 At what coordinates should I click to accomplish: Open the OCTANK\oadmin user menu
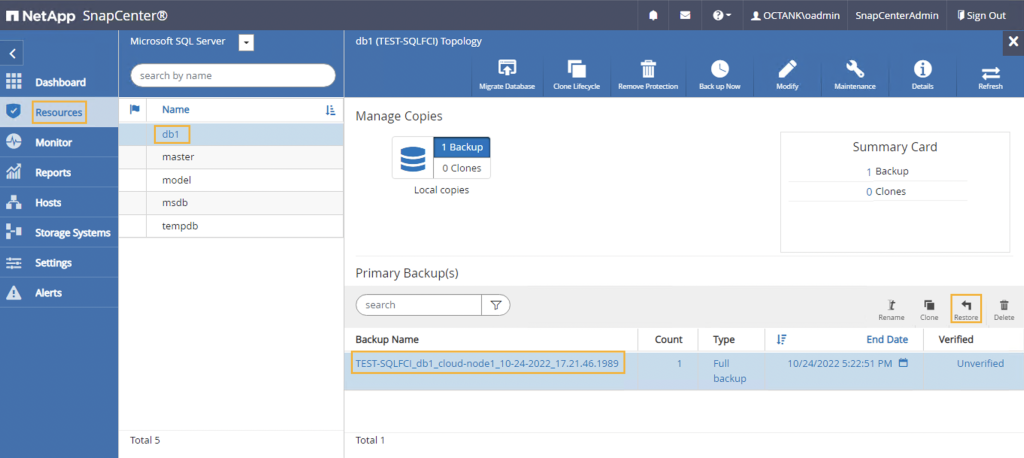[794, 16]
